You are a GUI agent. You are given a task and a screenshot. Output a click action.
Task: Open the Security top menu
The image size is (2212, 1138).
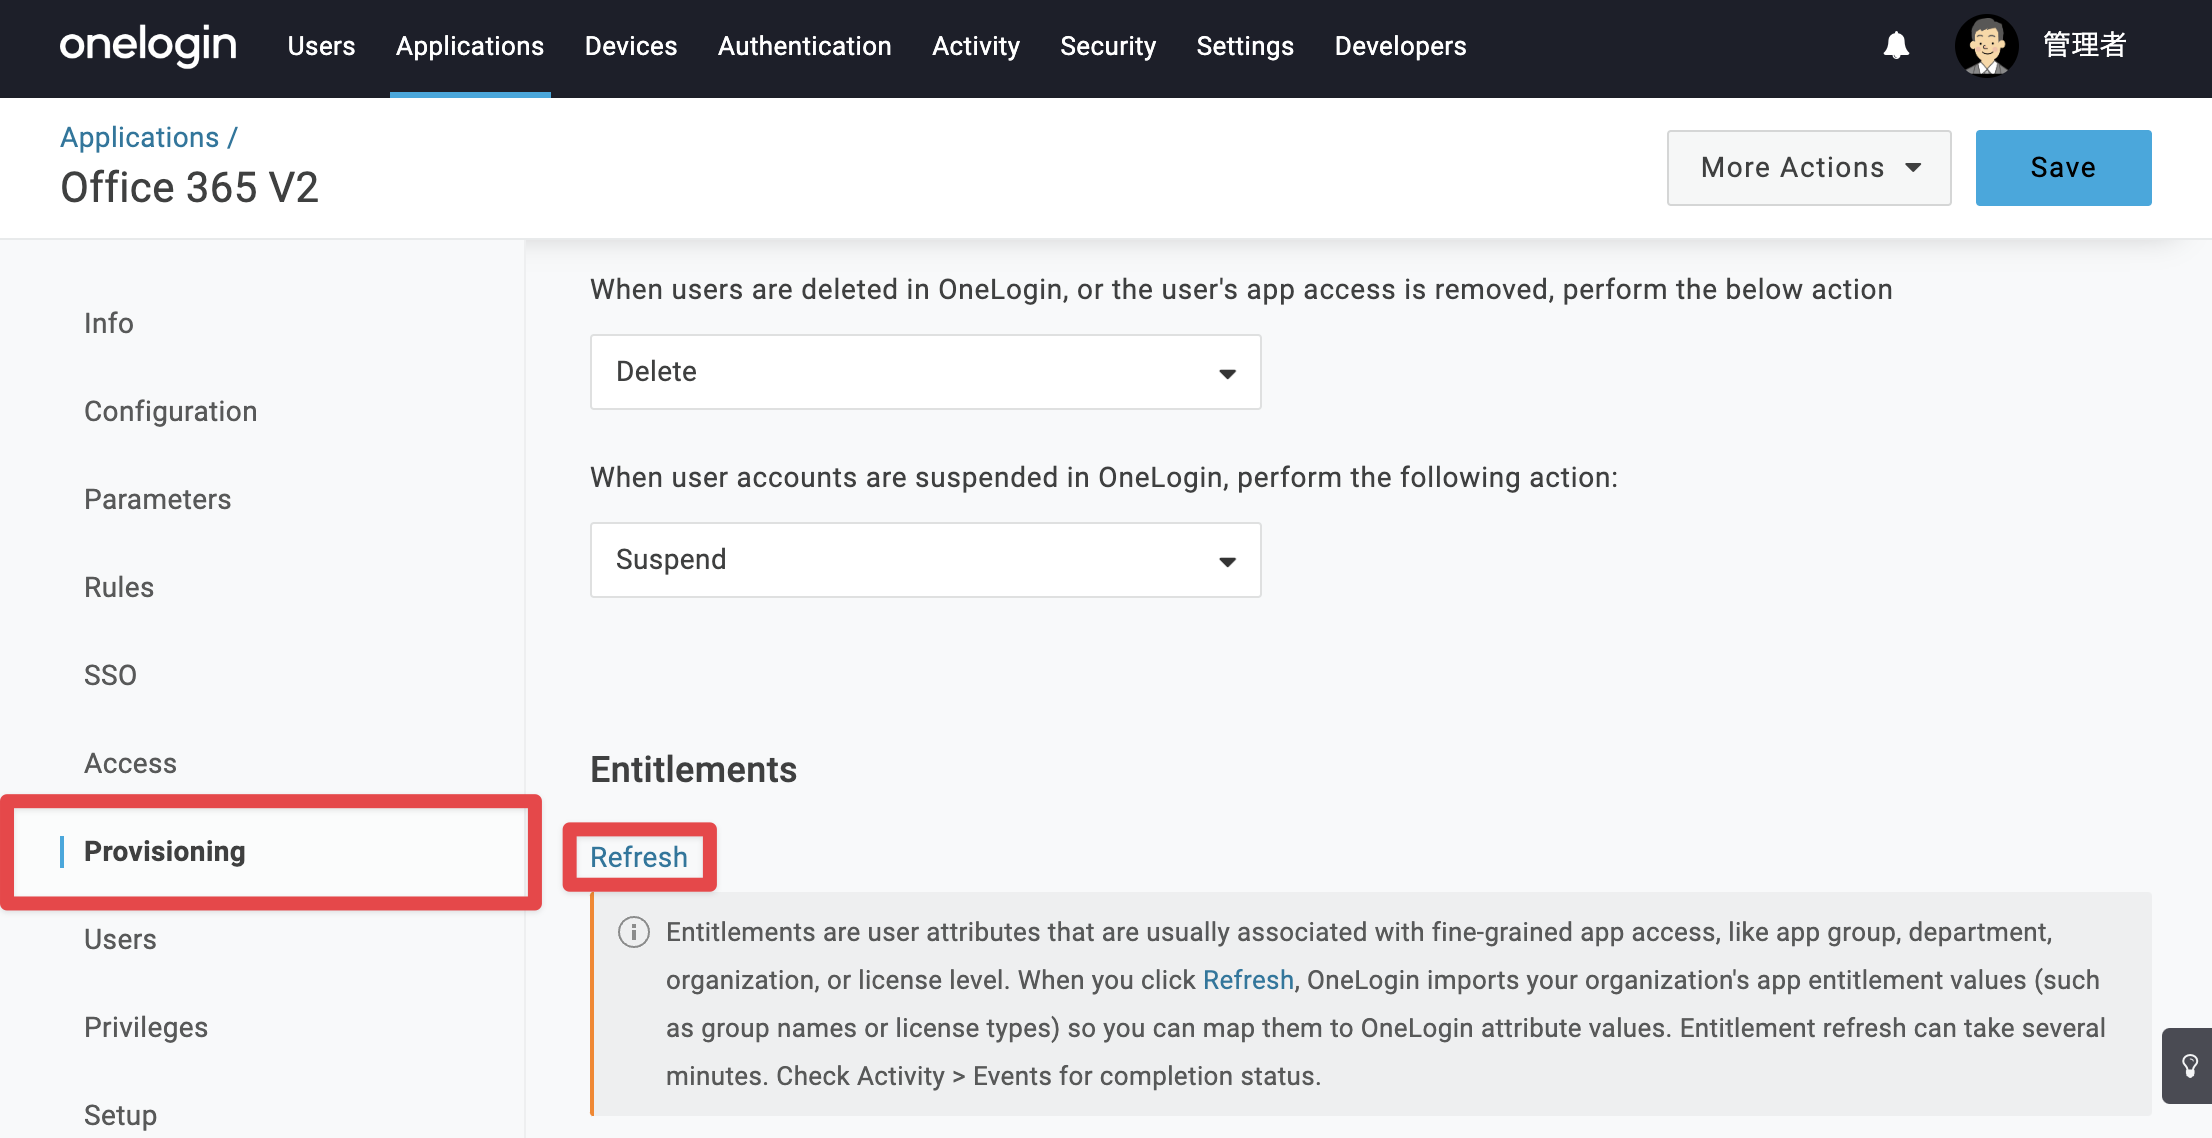(x=1108, y=46)
